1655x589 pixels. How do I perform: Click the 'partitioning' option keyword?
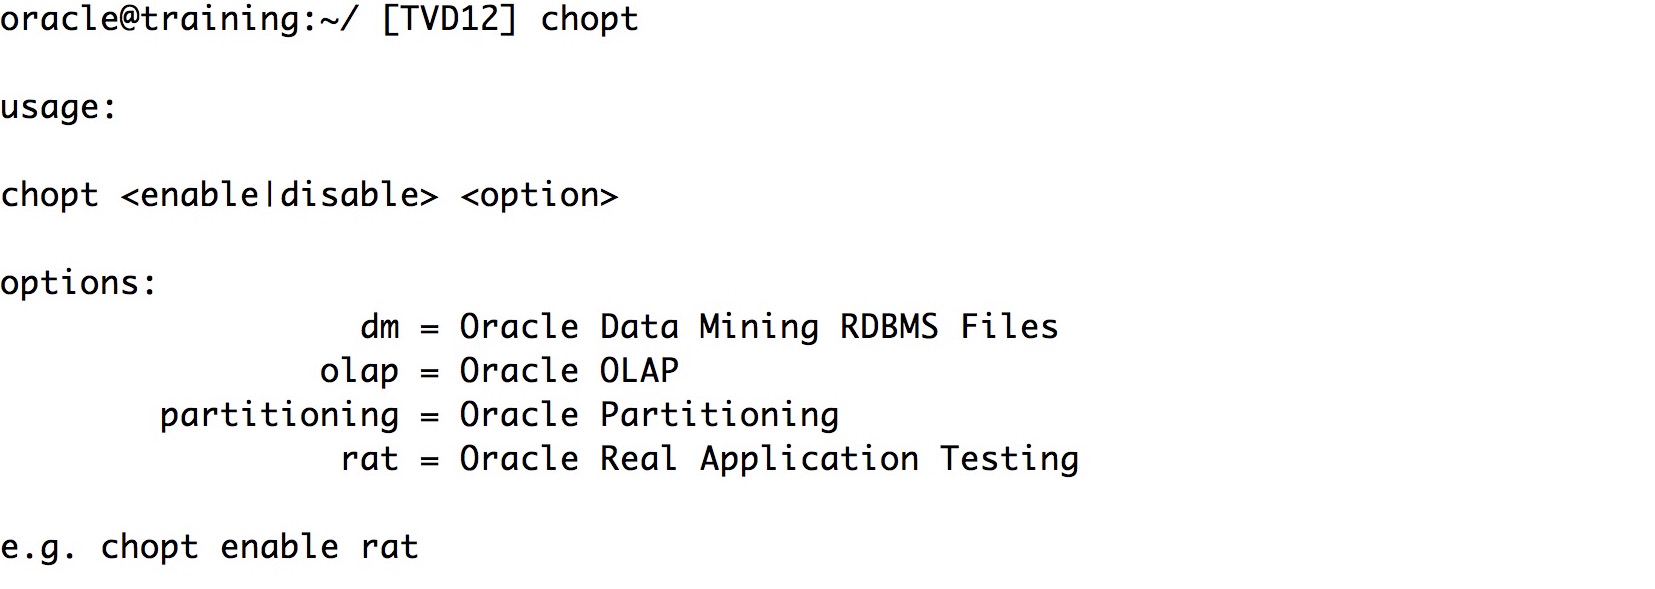coord(279,416)
